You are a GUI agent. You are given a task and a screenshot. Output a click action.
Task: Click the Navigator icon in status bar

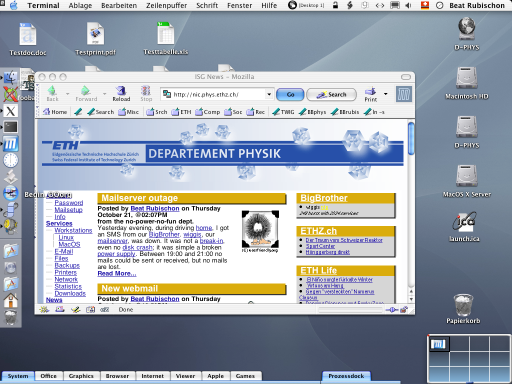[44, 310]
